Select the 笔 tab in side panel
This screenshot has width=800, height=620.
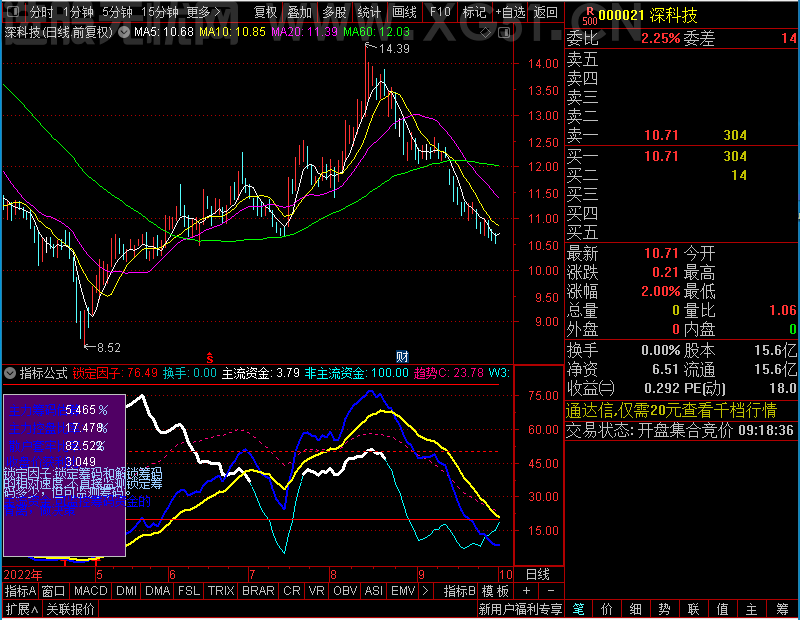578,609
